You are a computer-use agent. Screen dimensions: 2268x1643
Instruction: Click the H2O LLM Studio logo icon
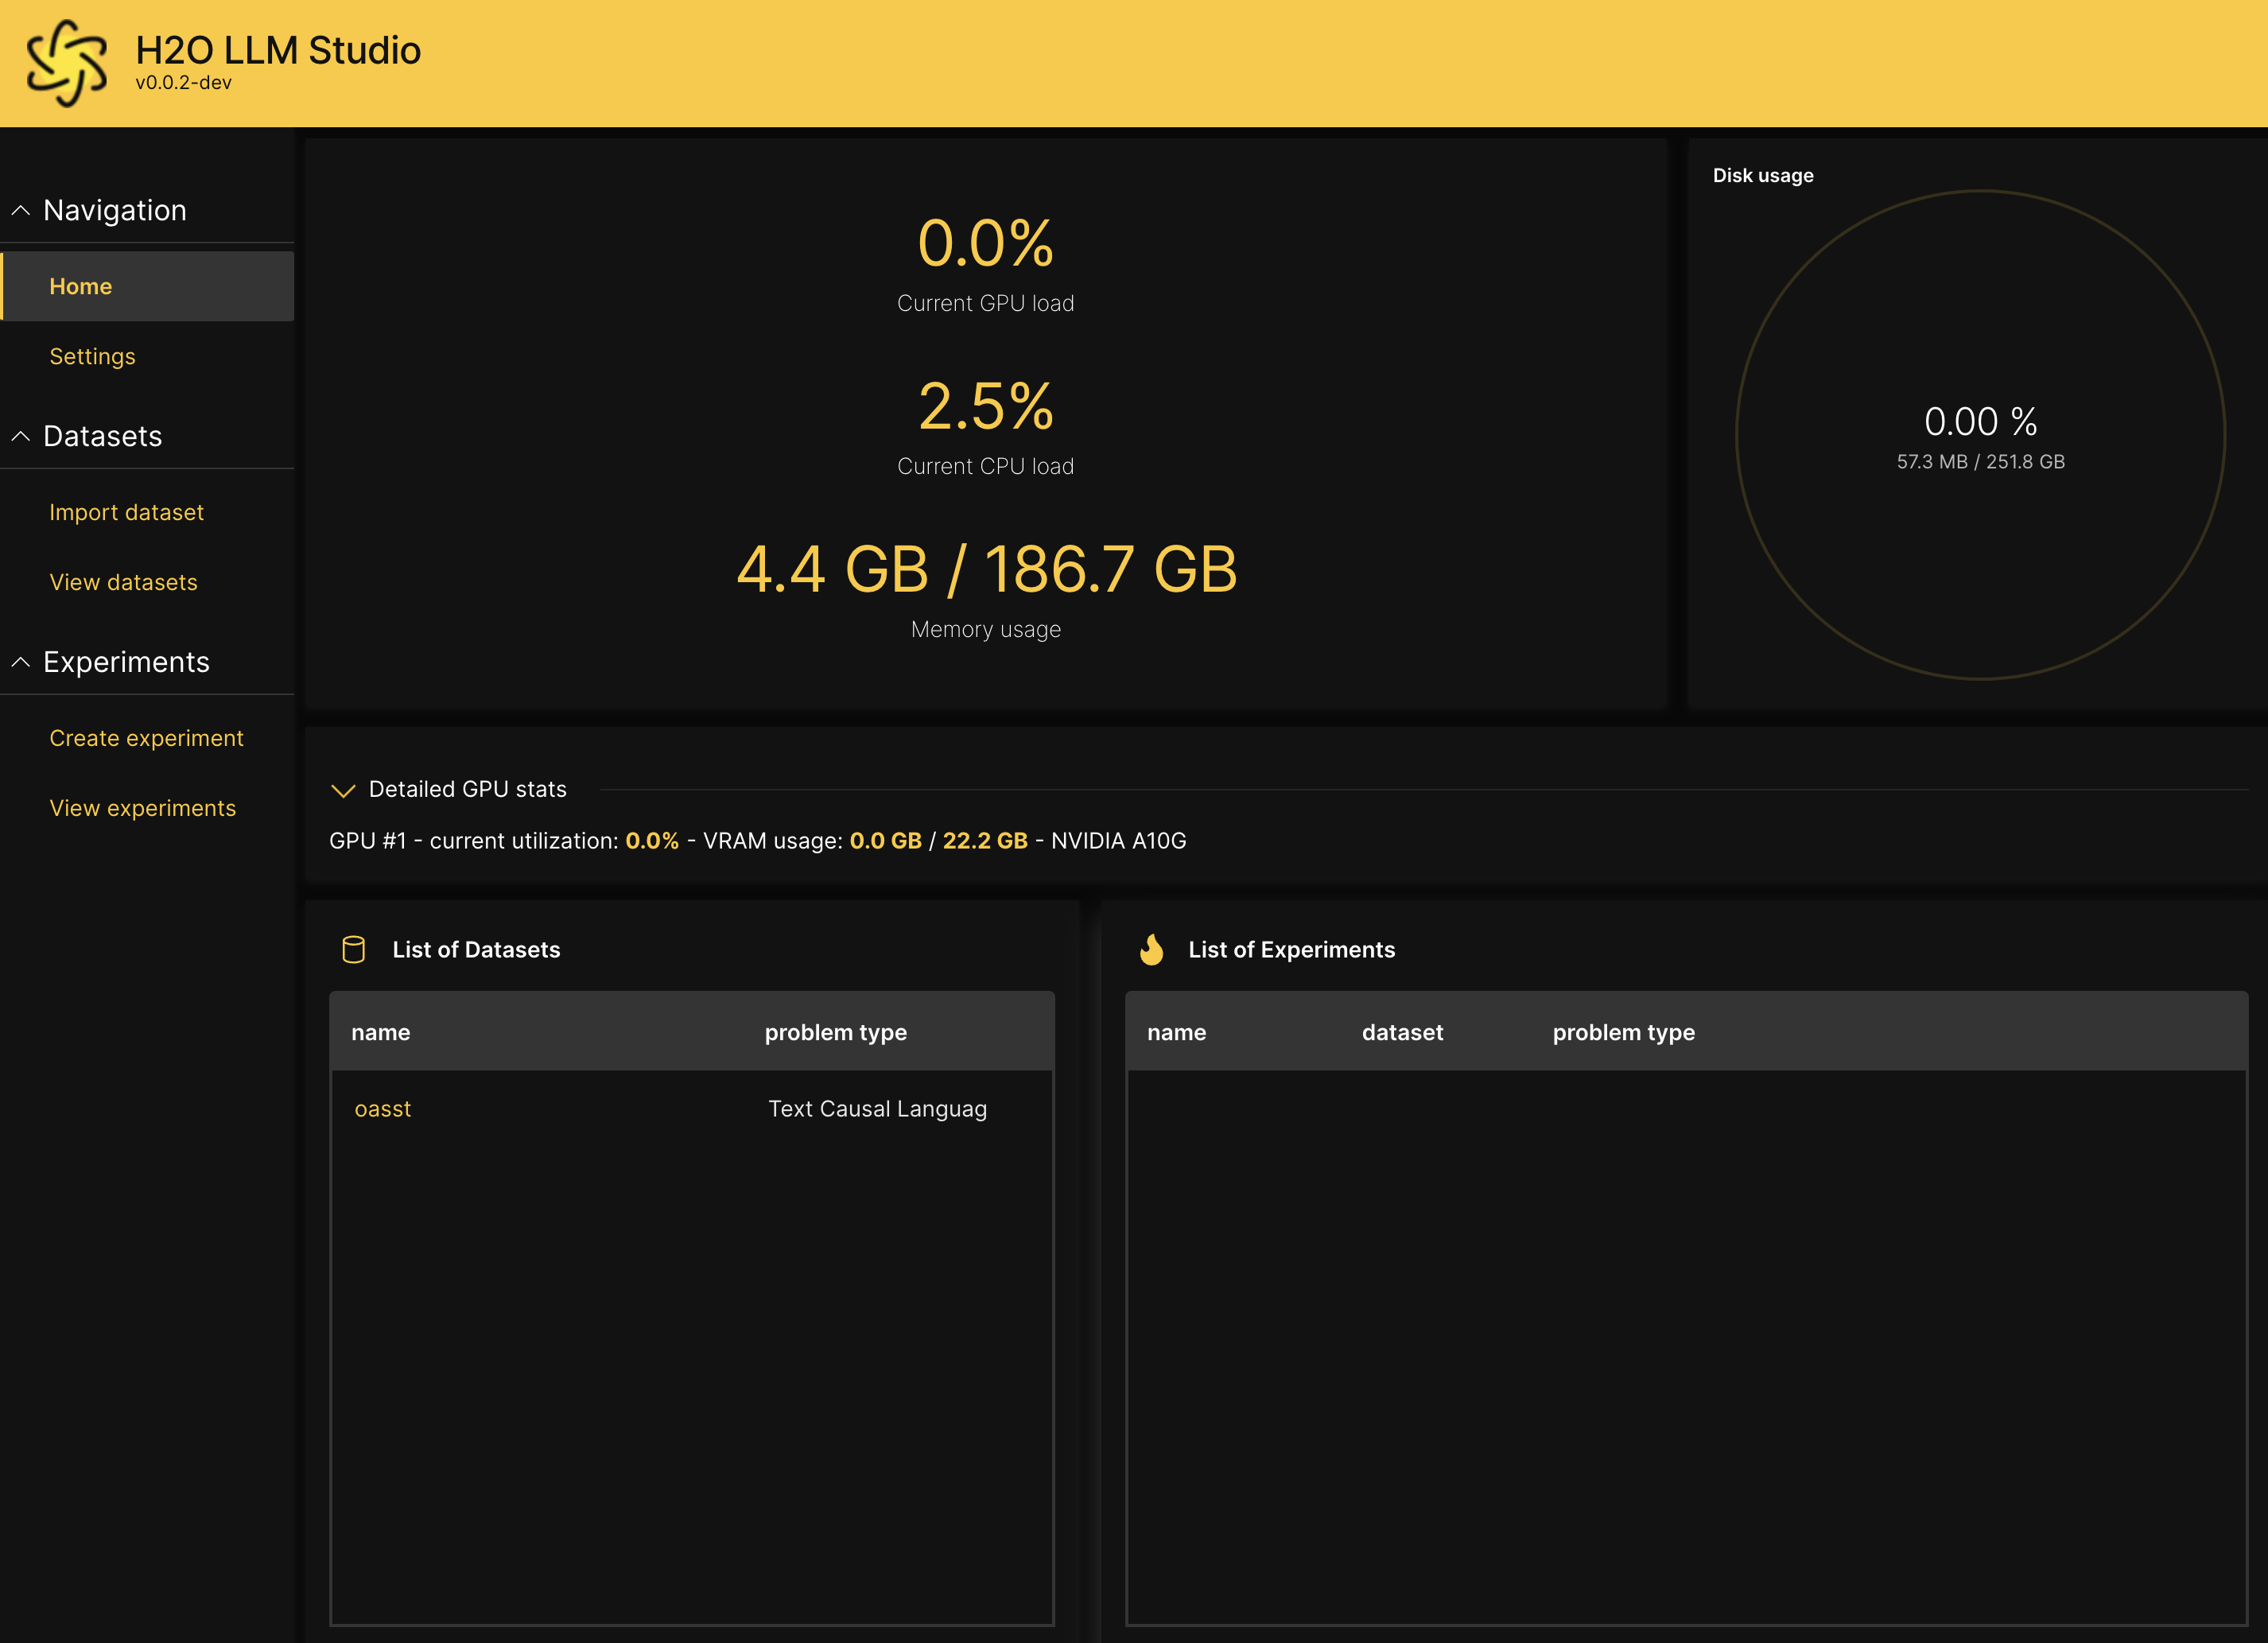pyautogui.click(x=66, y=63)
